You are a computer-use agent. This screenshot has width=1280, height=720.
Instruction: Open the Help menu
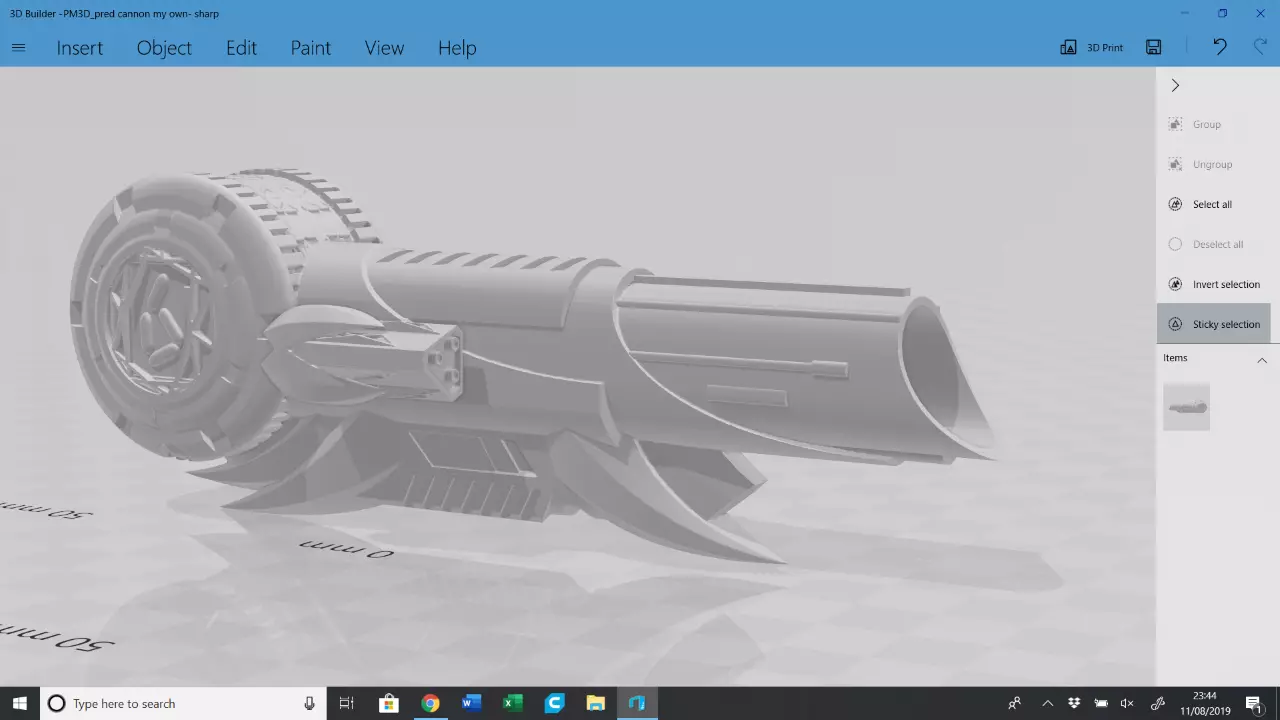(x=457, y=48)
